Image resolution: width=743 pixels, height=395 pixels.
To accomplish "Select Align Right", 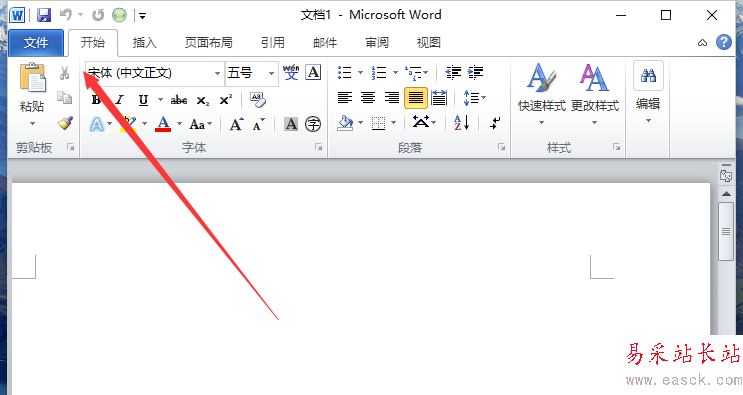I will point(392,98).
